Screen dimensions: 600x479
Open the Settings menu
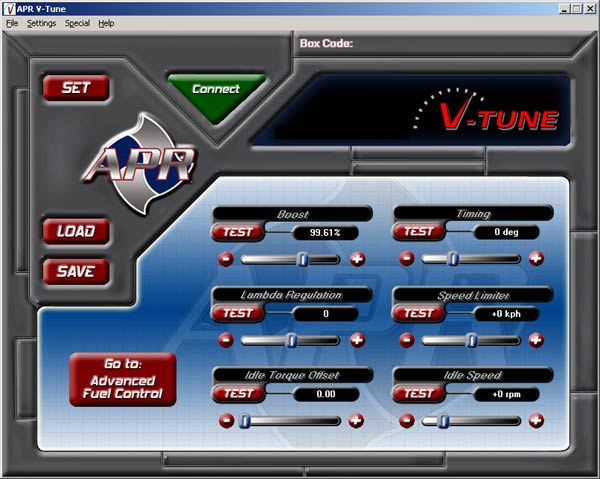pyautogui.click(x=41, y=23)
